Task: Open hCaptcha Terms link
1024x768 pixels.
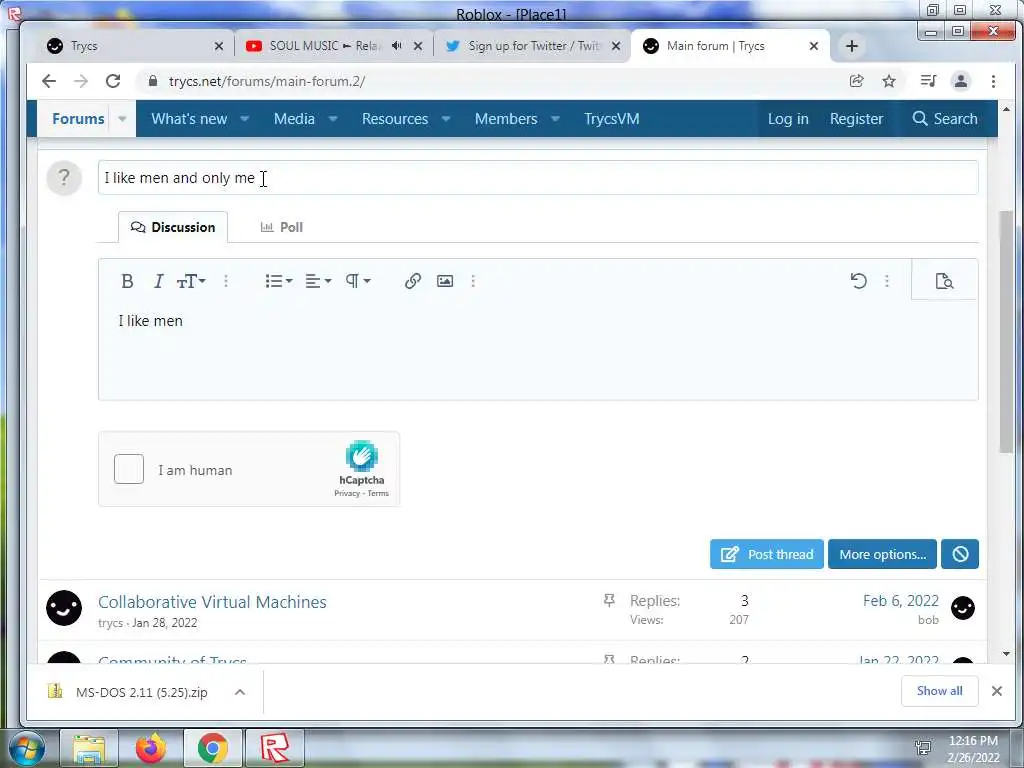Action: (x=378, y=494)
